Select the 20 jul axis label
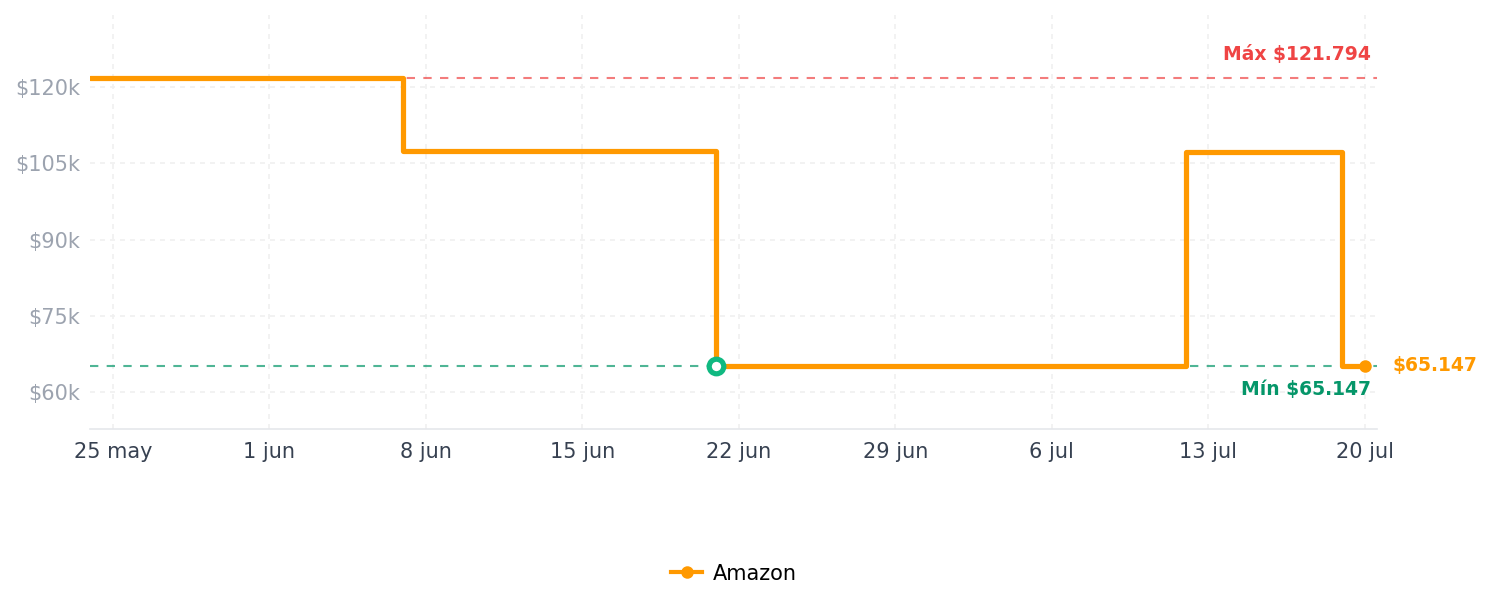 point(1365,451)
